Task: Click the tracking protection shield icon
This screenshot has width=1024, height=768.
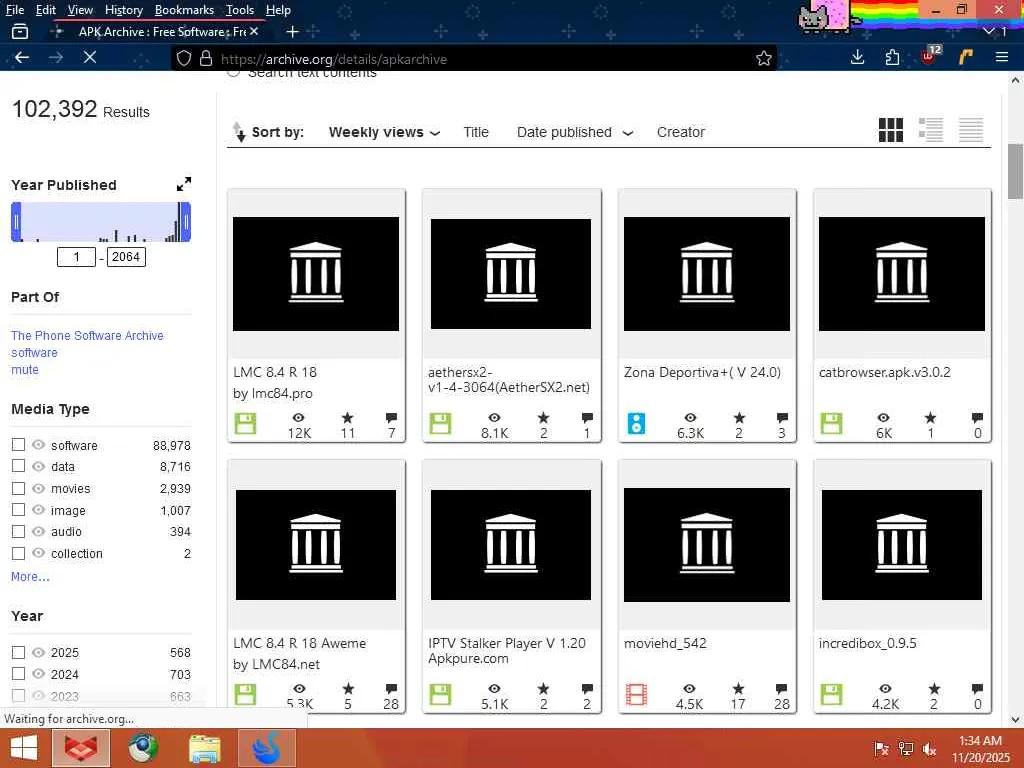Action: coord(184,59)
